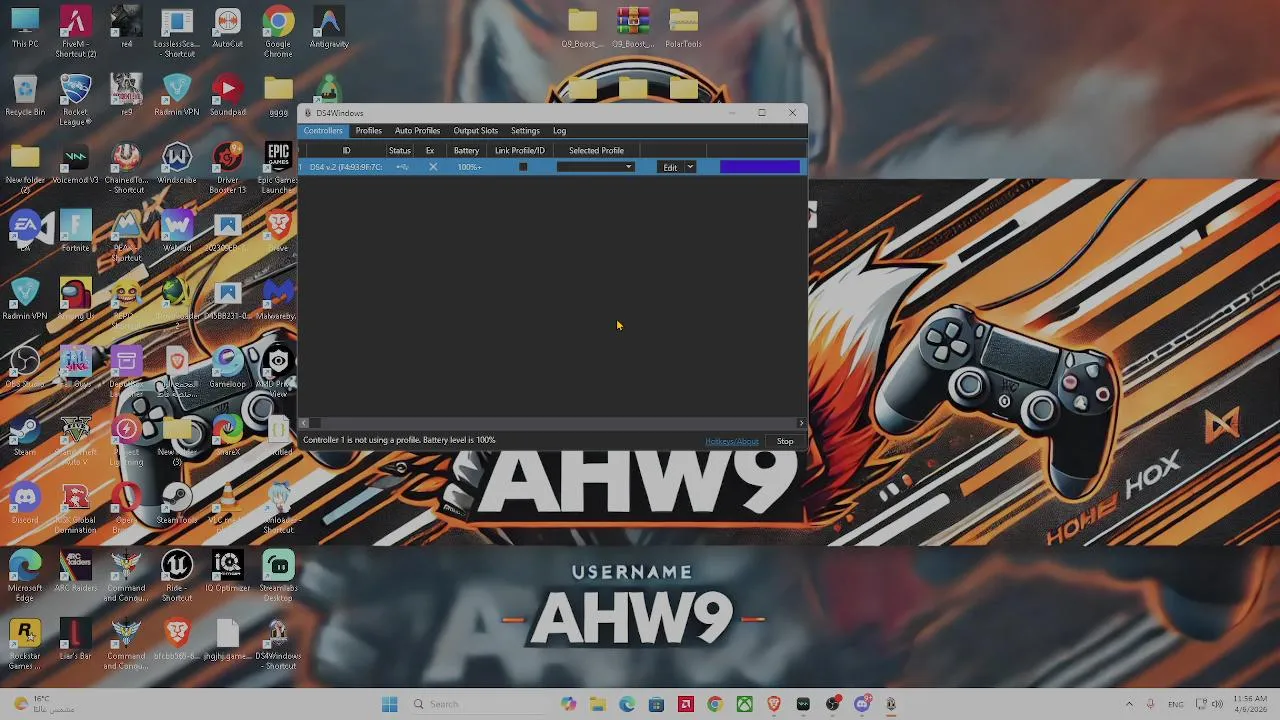Open Malwarebytes desktop icon

coord(278,300)
